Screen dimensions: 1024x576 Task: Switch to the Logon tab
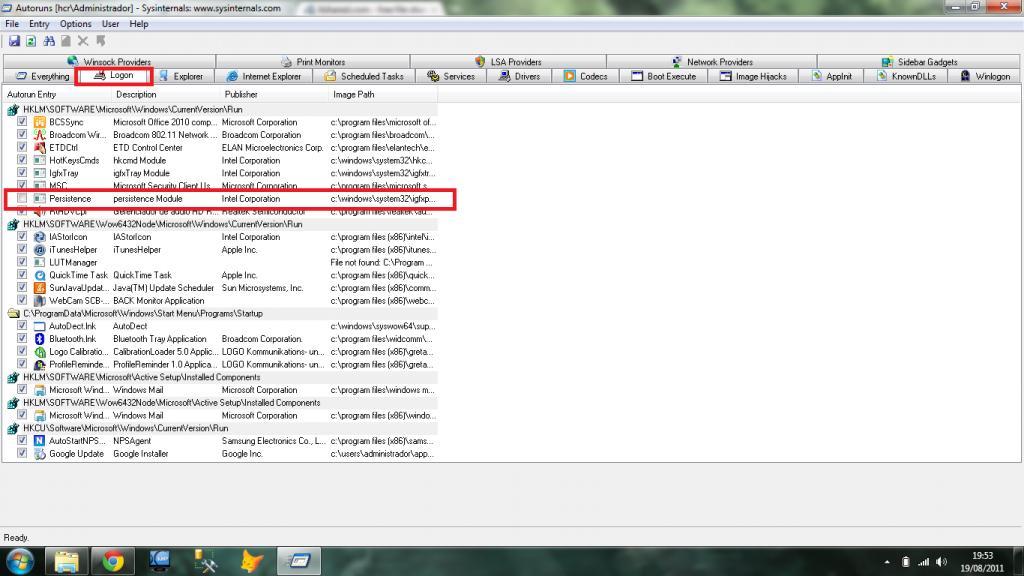click(114, 76)
